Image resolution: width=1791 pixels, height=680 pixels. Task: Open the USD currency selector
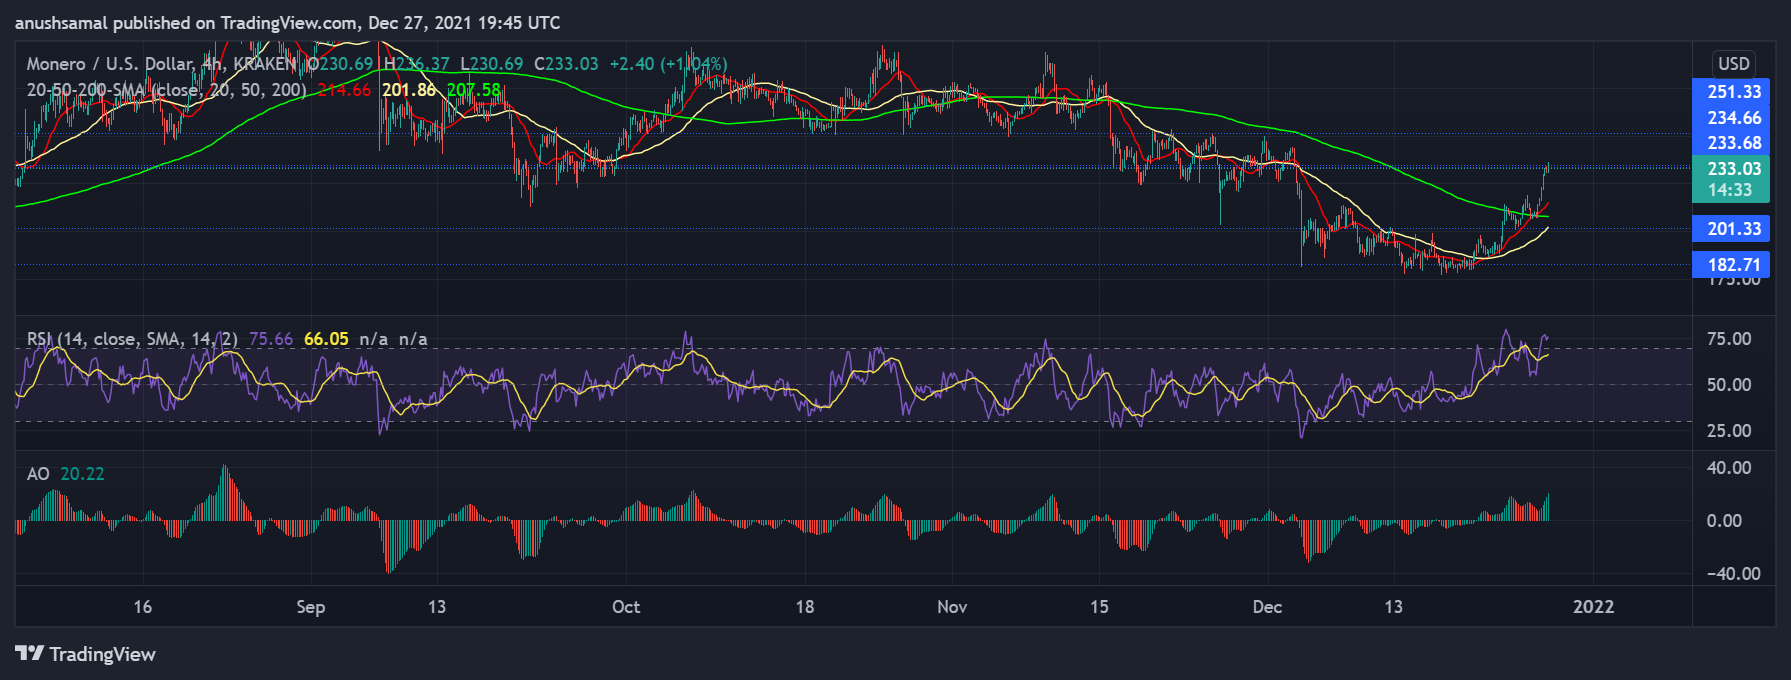[x=1733, y=64]
